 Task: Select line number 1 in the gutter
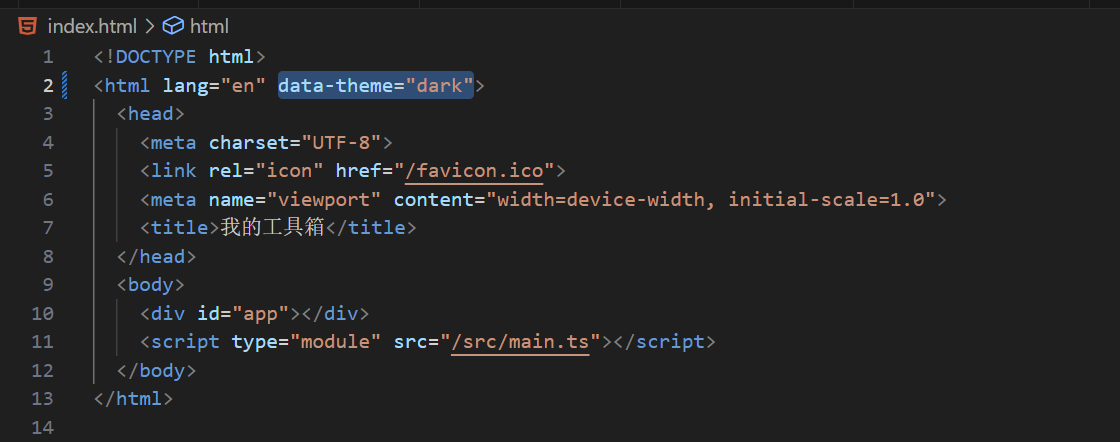[x=48, y=56]
